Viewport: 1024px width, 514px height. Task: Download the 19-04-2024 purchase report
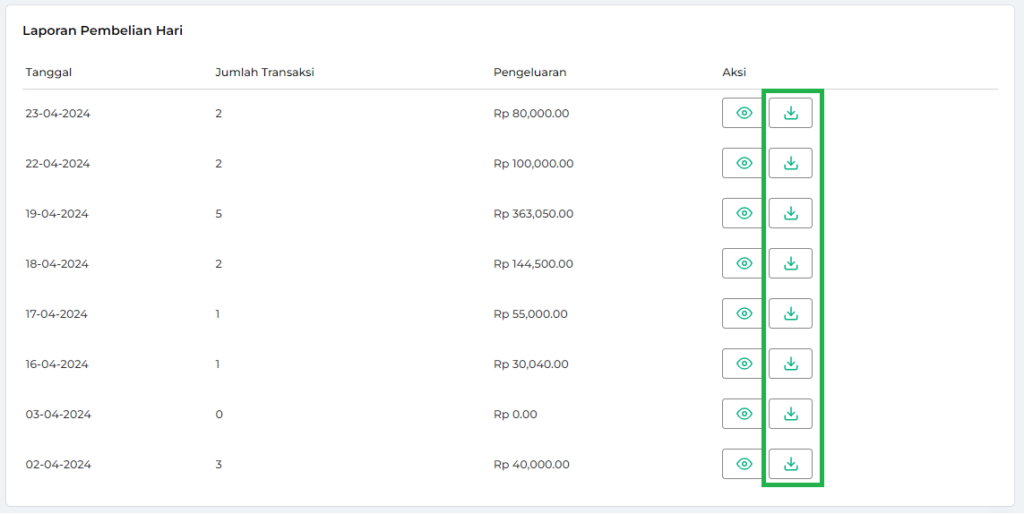tap(790, 213)
